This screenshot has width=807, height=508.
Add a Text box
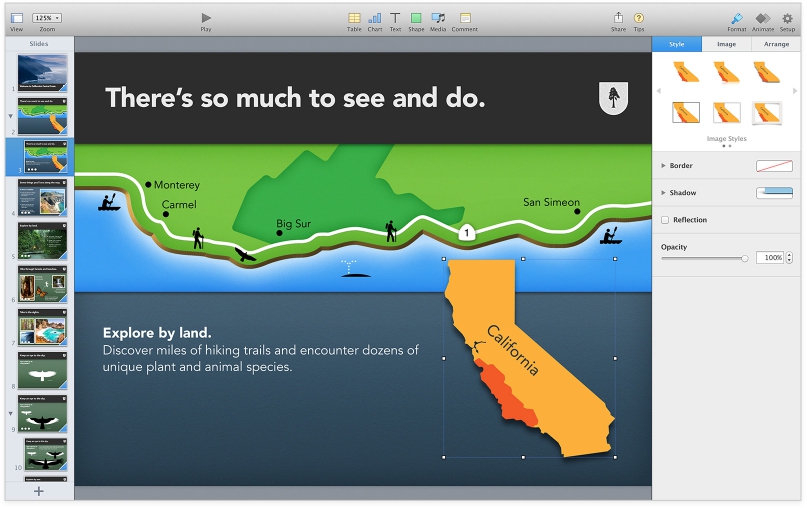[395, 18]
